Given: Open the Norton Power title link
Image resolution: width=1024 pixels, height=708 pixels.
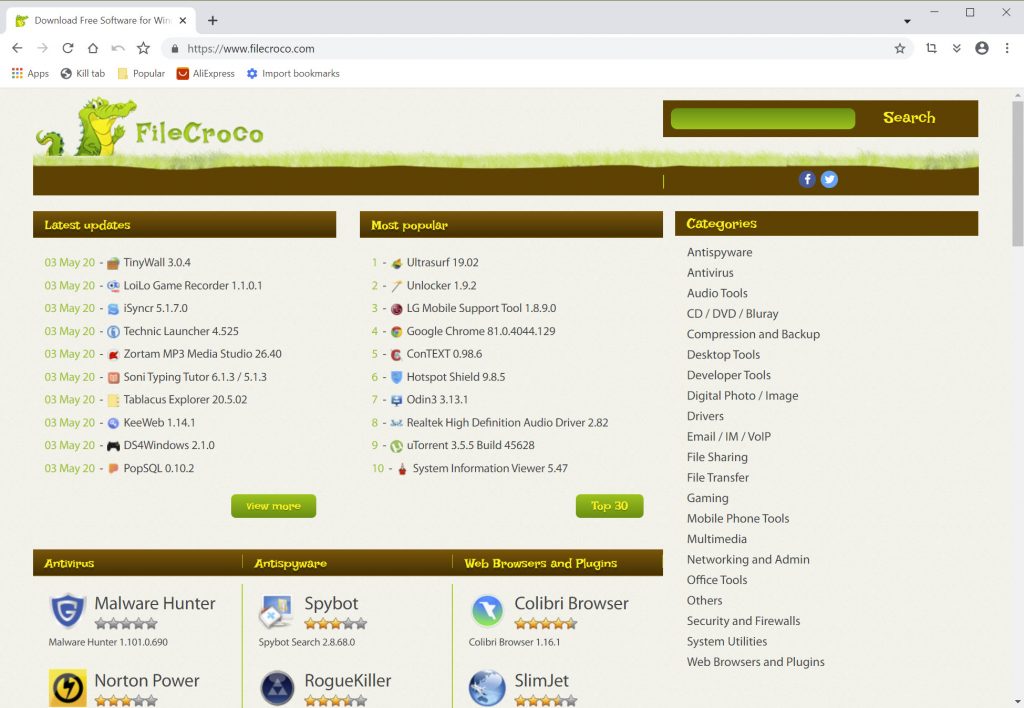Looking at the screenshot, I should tap(147, 681).
